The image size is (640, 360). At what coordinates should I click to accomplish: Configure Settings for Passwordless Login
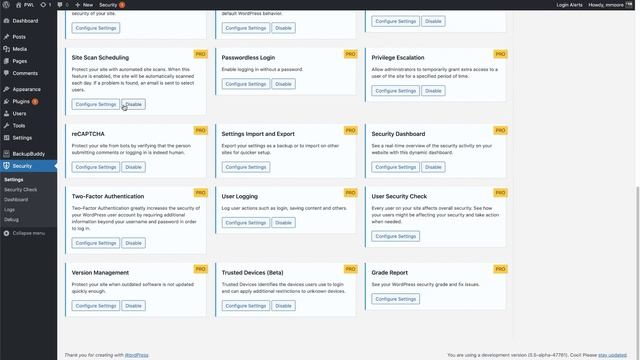[246, 84]
